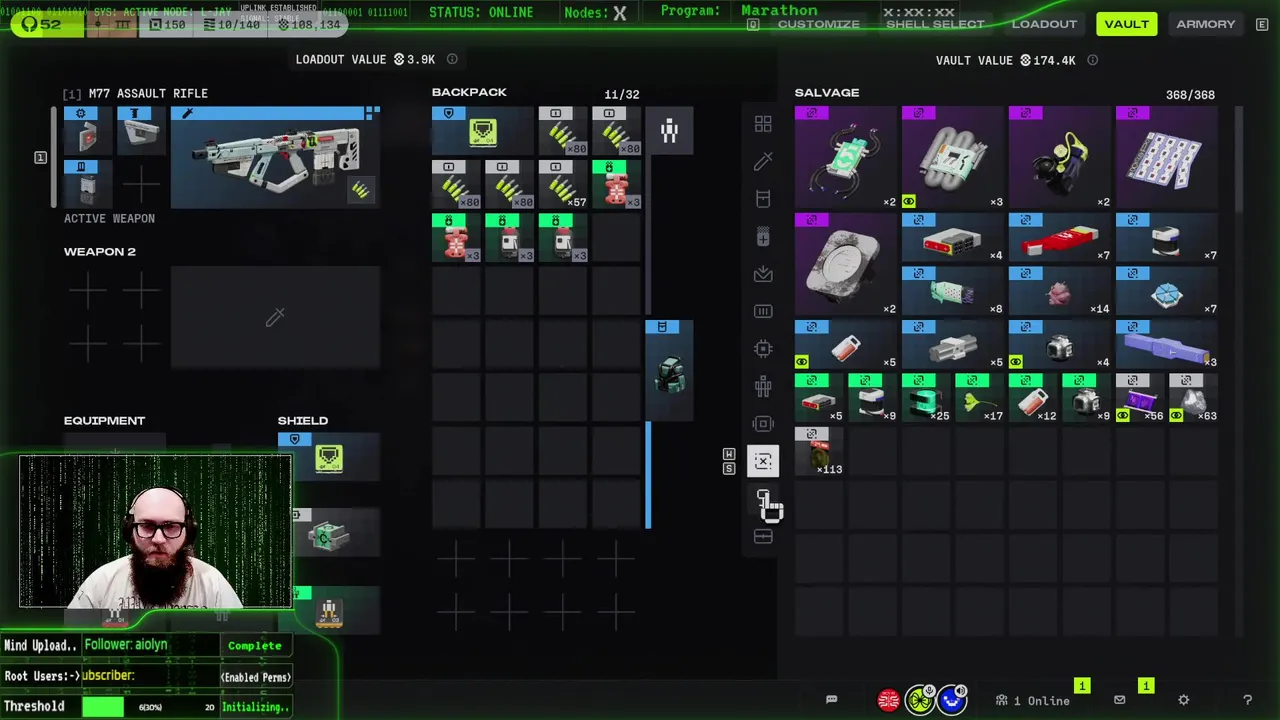The width and height of the screenshot is (1280, 720).
Task: Toggle the eye marker on the x56 salvage item
Action: pyautogui.click(x=1123, y=415)
